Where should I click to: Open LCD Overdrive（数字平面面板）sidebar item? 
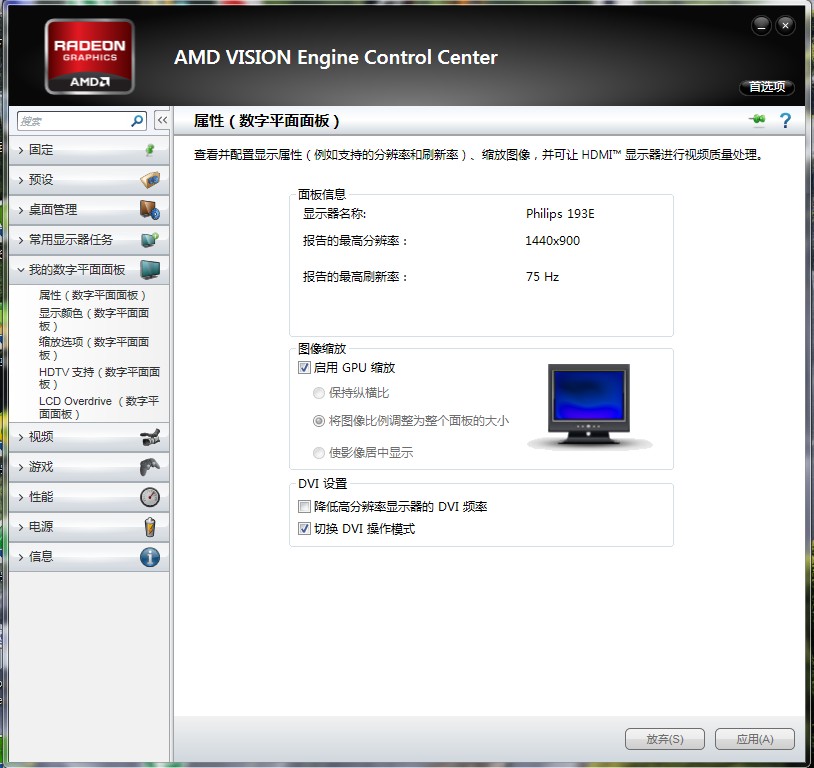pos(99,408)
